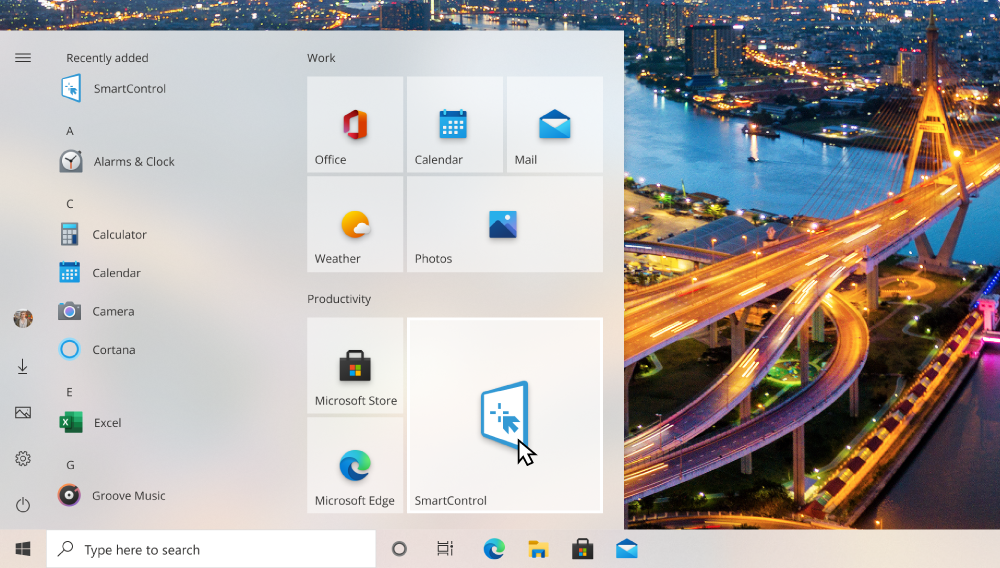This screenshot has width=1000, height=568.
Task: Open Alarms & Clock from app list
Action: pyautogui.click(x=117, y=161)
